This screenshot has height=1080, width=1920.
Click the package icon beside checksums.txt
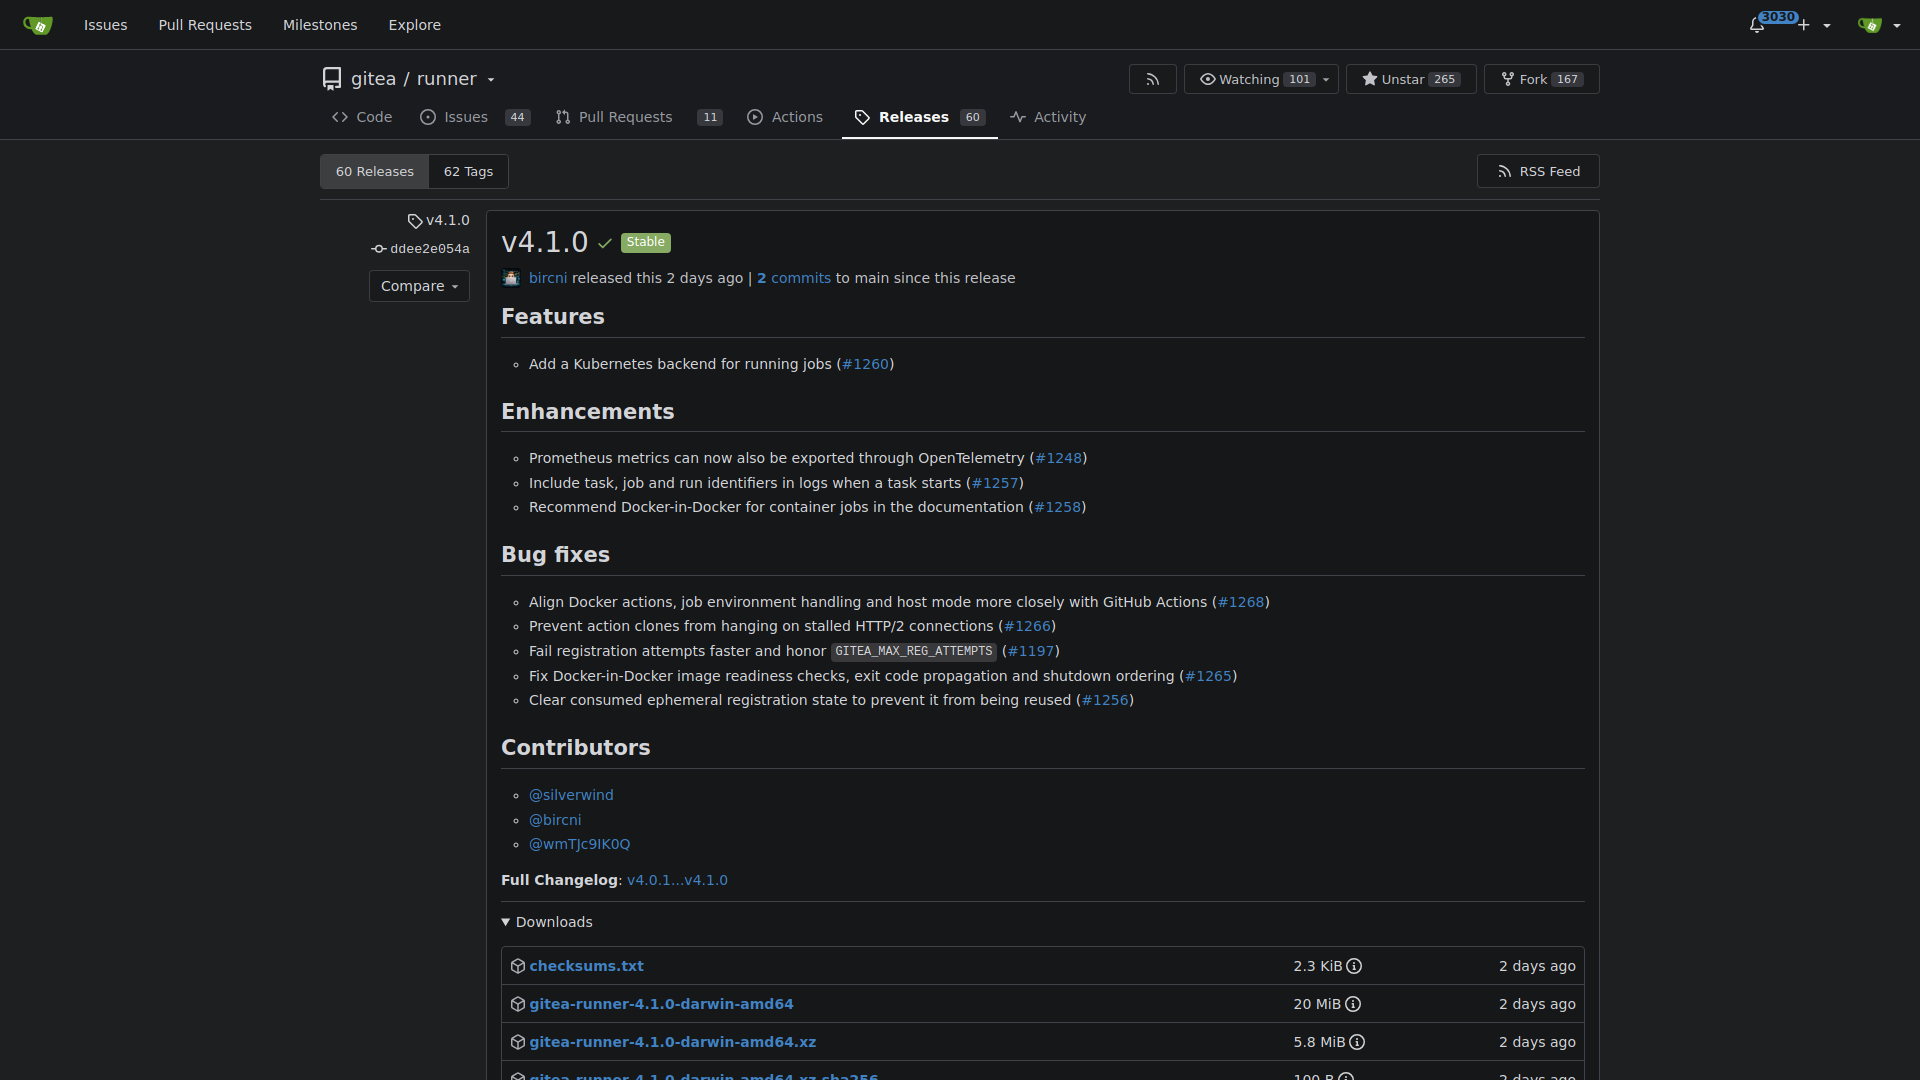pyautogui.click(x=518, y=966)
